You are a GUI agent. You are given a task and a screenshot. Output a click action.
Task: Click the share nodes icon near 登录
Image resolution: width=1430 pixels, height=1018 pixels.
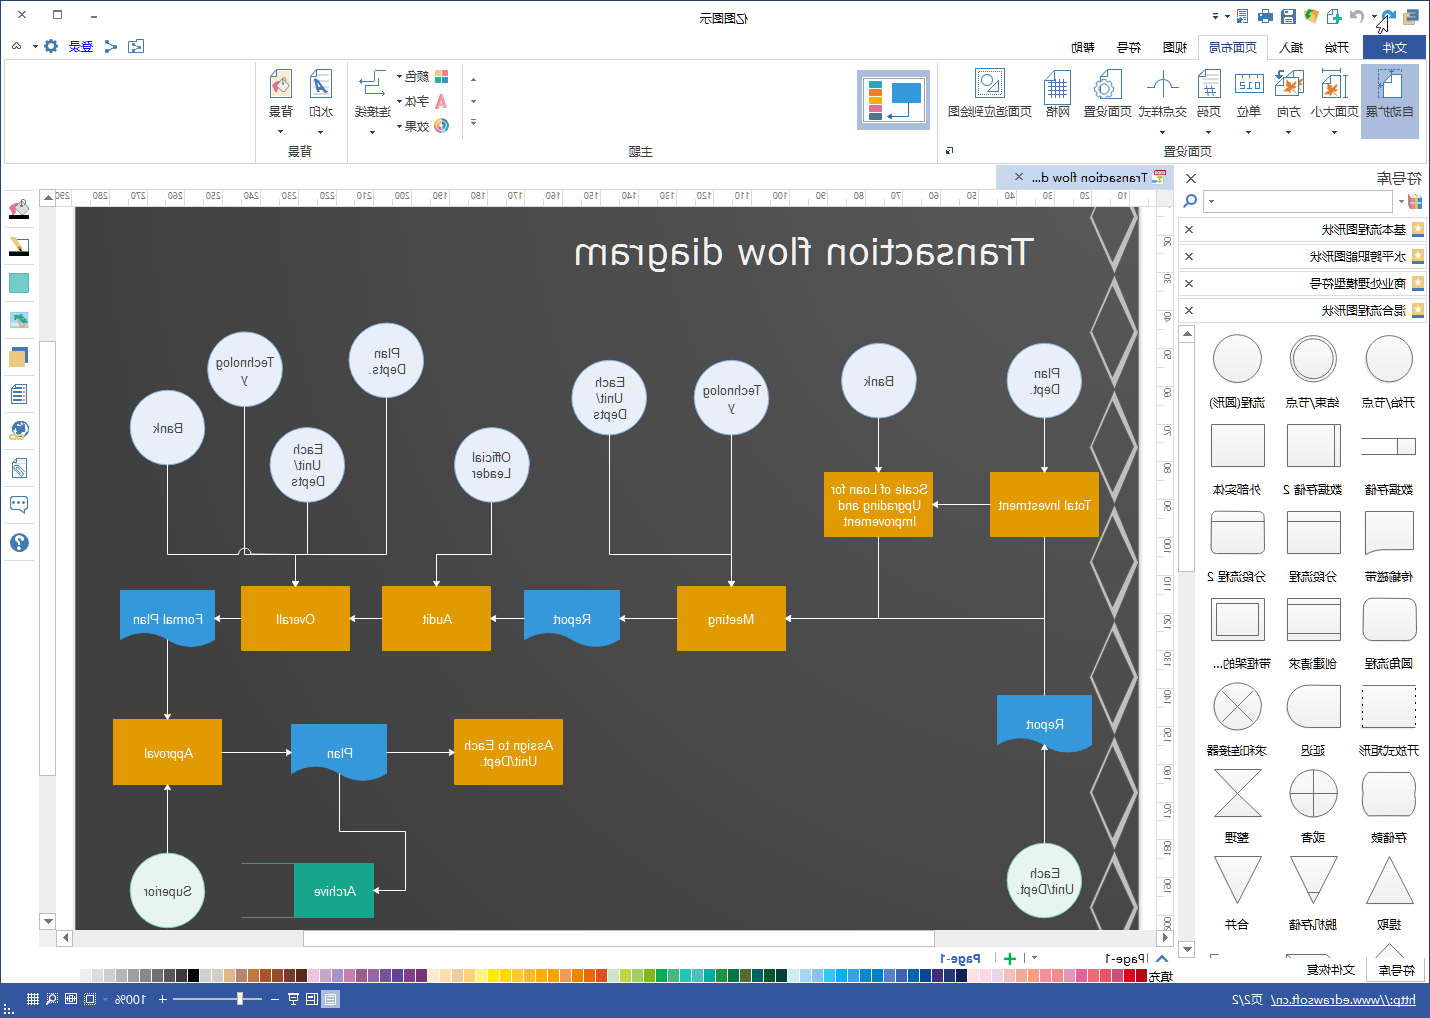[111, 46]
